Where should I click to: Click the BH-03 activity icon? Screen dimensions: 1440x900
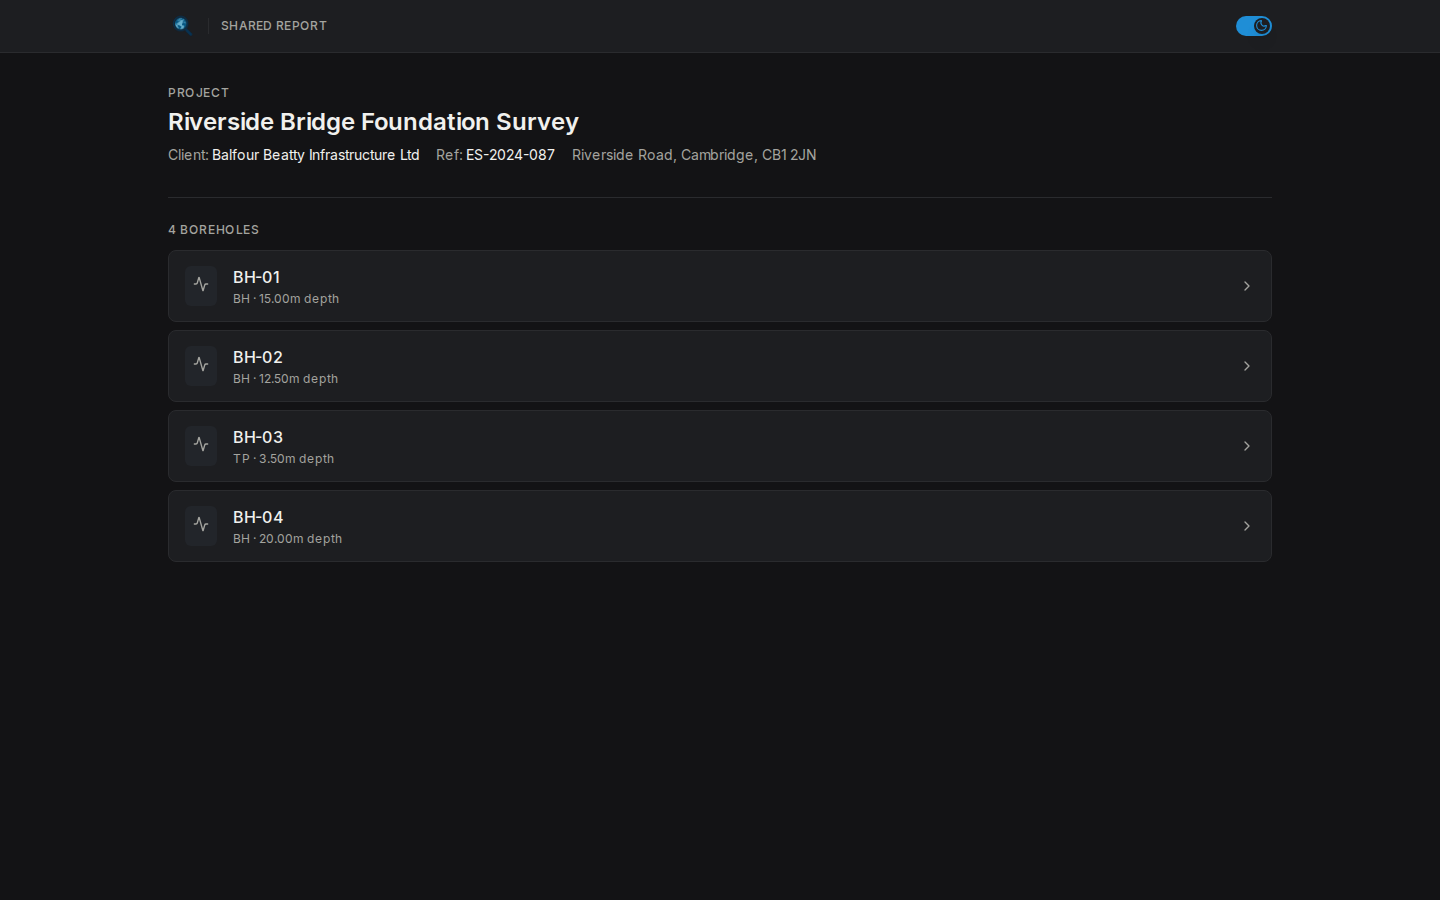(x=201, y=446)
